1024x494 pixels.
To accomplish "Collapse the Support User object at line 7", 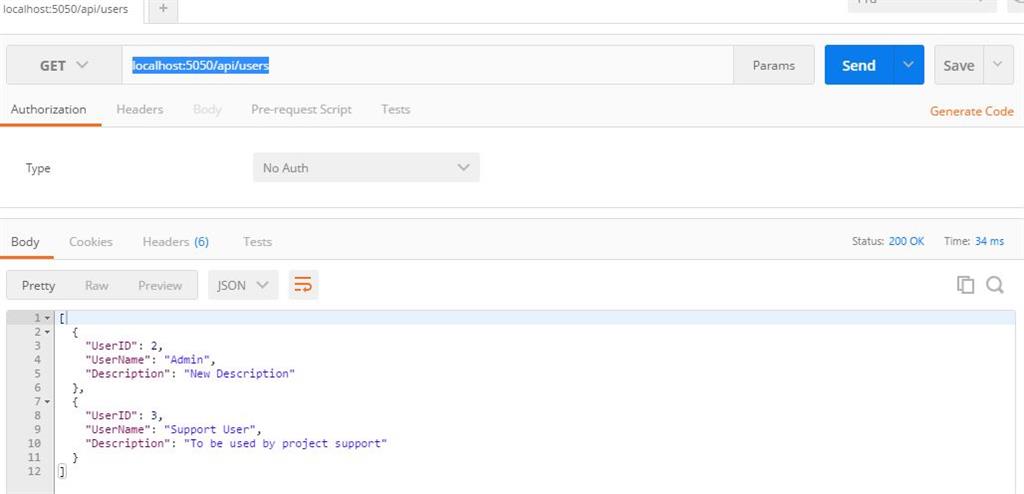I will point(46,401).
